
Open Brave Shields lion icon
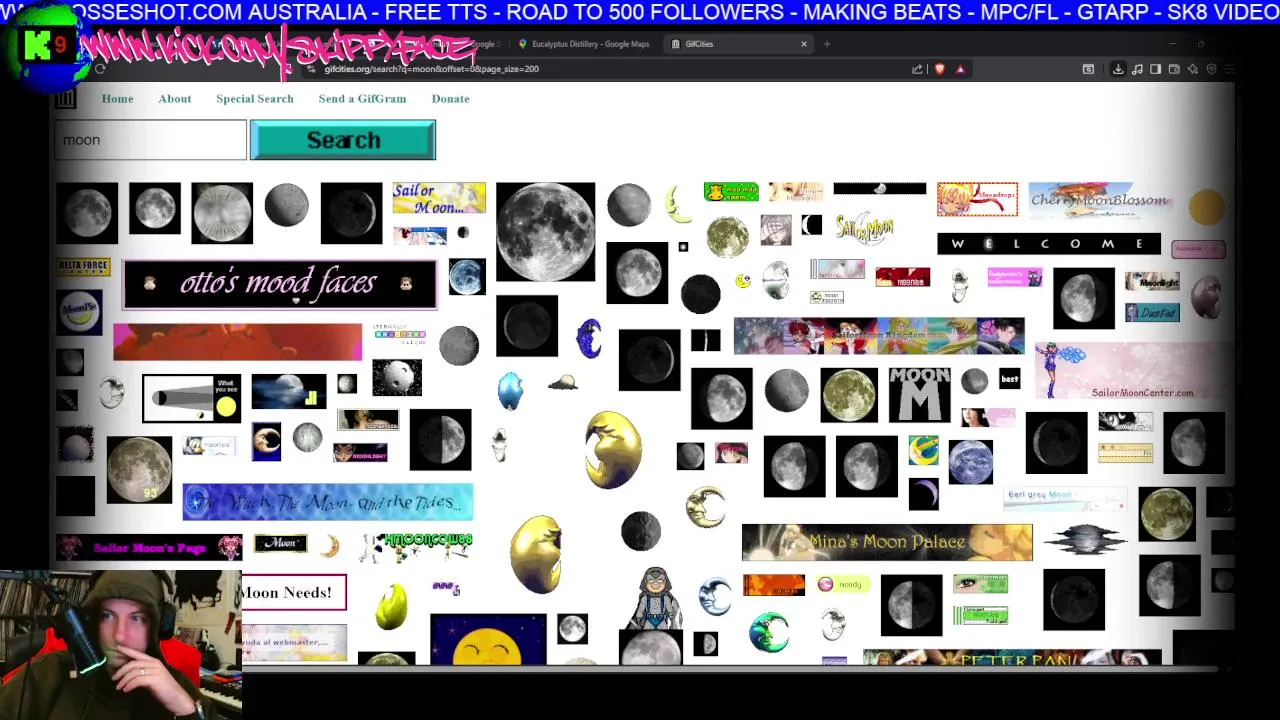point(939,69)
